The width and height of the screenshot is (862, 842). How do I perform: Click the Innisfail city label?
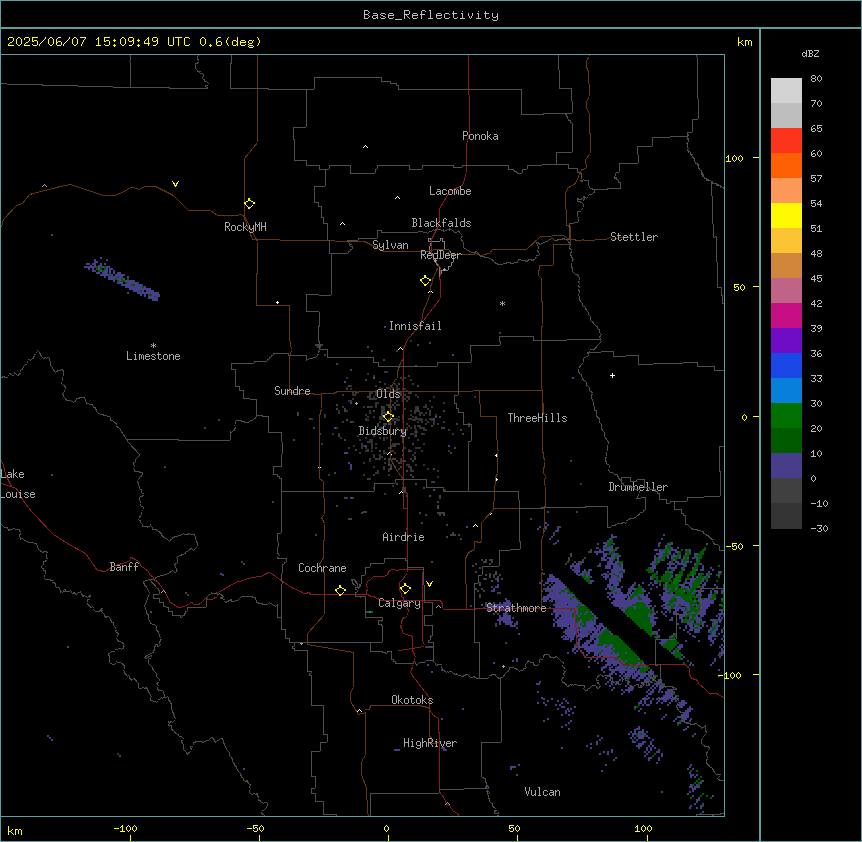pyautogui.click(x=415, y=326)
